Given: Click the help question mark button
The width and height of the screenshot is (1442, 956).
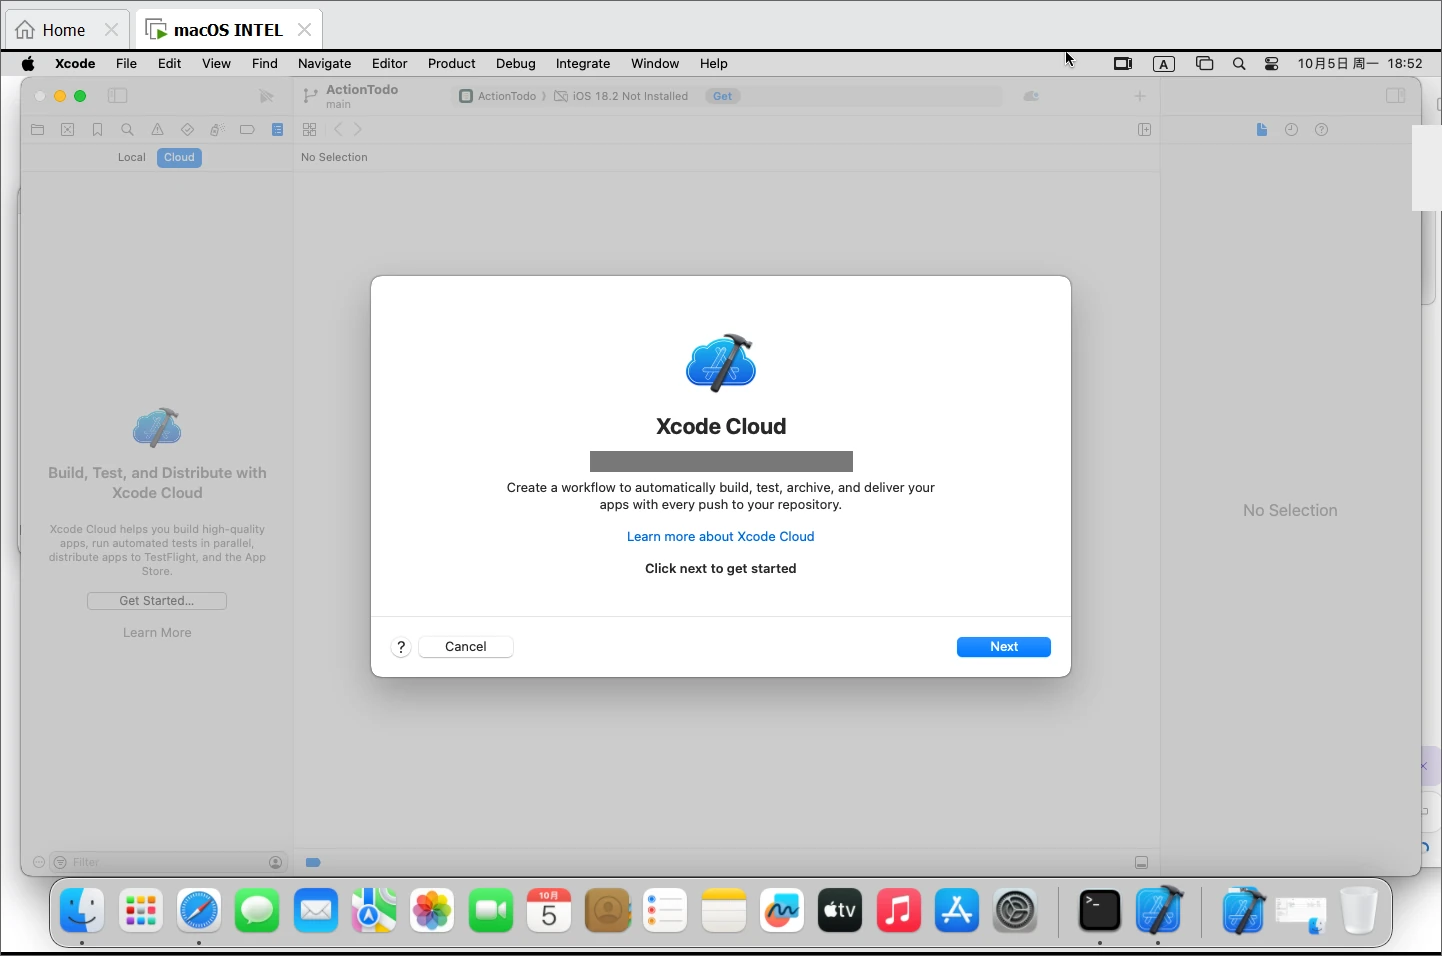Looking at the screenshot, I should click(x=401, y=647).
